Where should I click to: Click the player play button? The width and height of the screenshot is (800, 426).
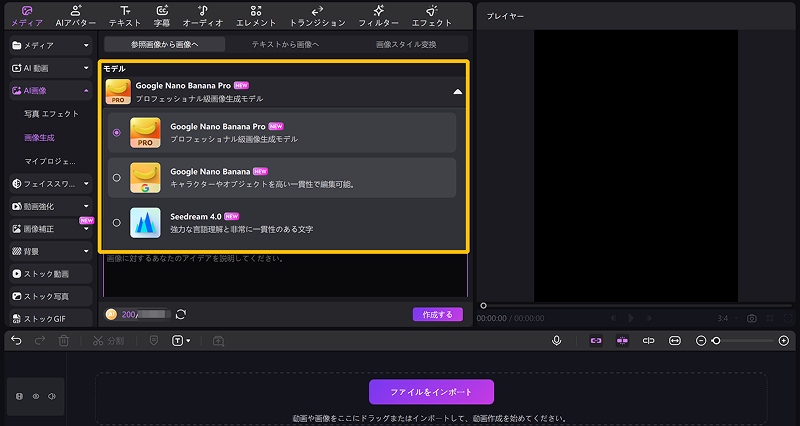(x=631, y=318)
